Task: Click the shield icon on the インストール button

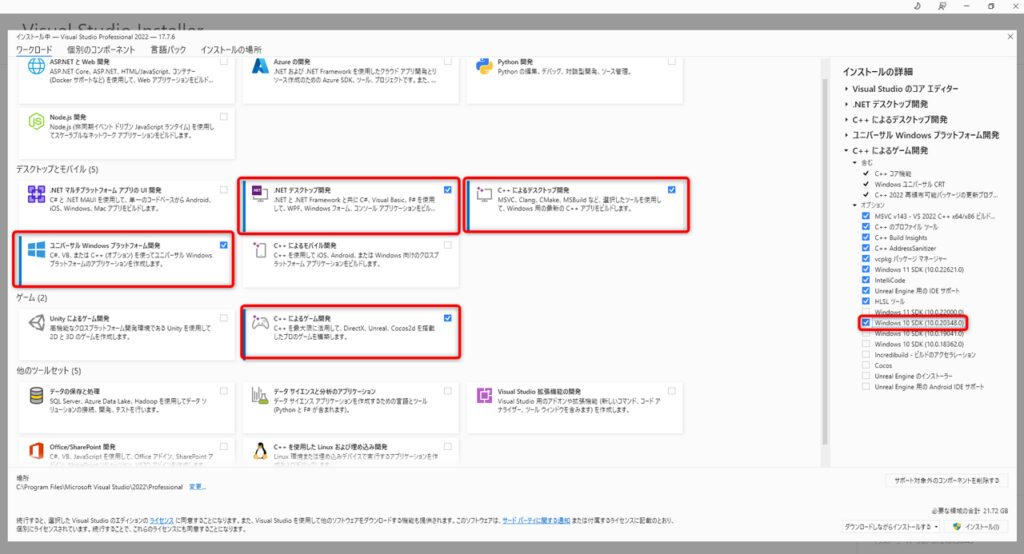Action: pos(957,527)
